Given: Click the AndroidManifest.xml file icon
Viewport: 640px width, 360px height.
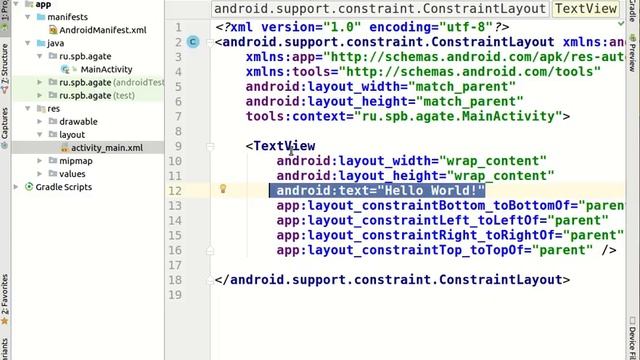Looking at the screenshot, I should coord(53,30).
